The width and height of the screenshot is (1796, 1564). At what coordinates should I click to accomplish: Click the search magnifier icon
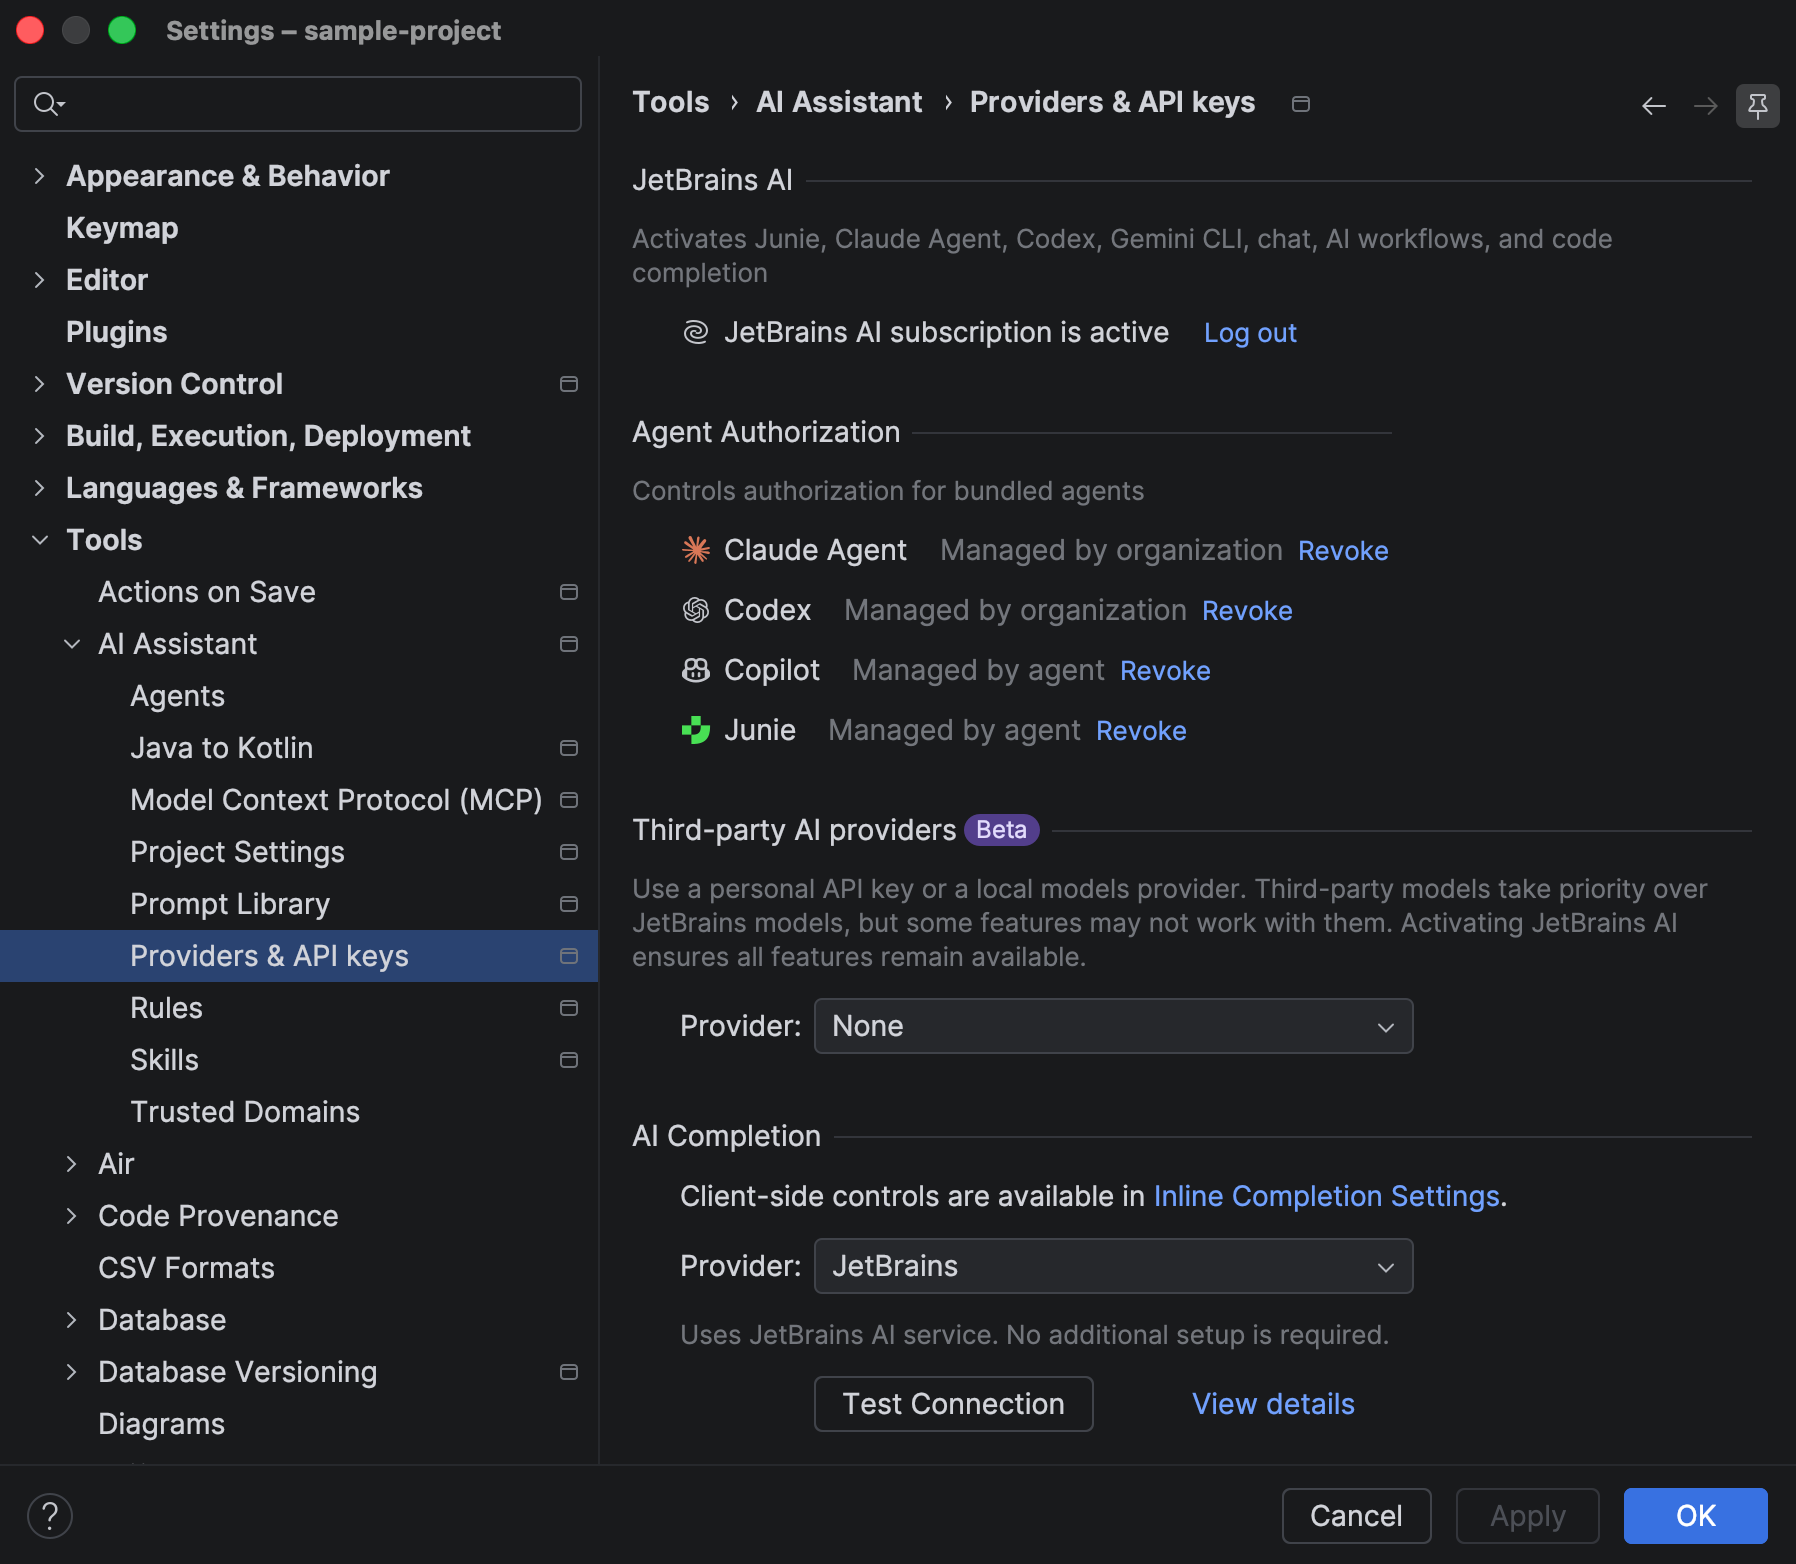48,104
